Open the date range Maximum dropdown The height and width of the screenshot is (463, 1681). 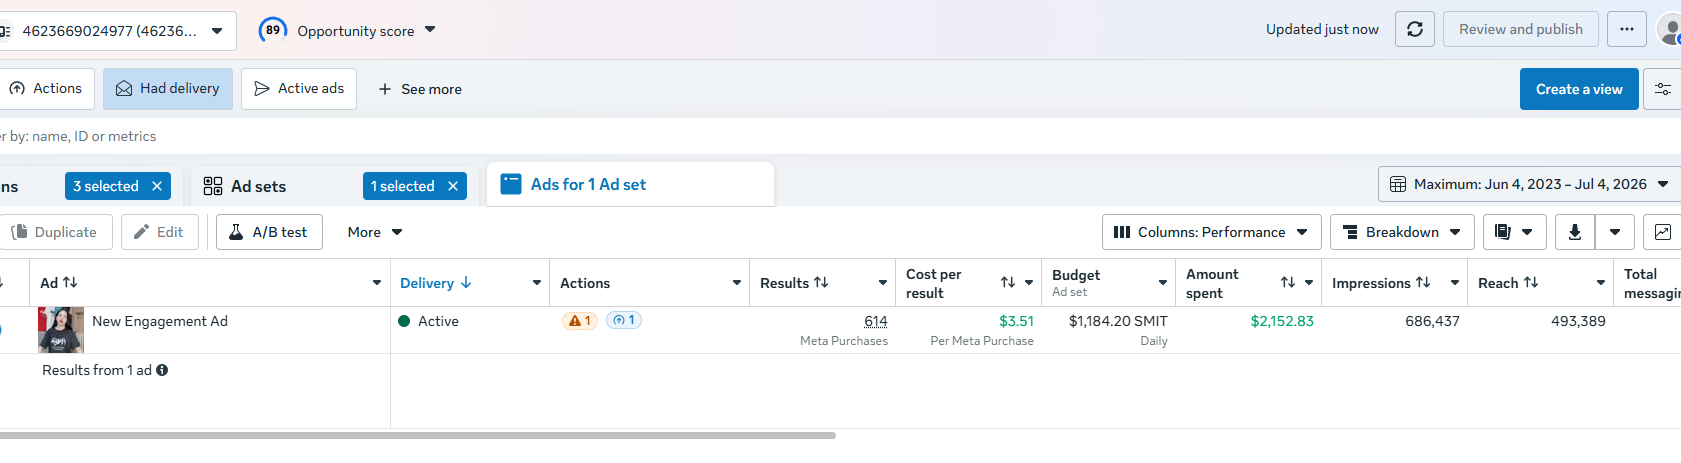(1529, 184)
